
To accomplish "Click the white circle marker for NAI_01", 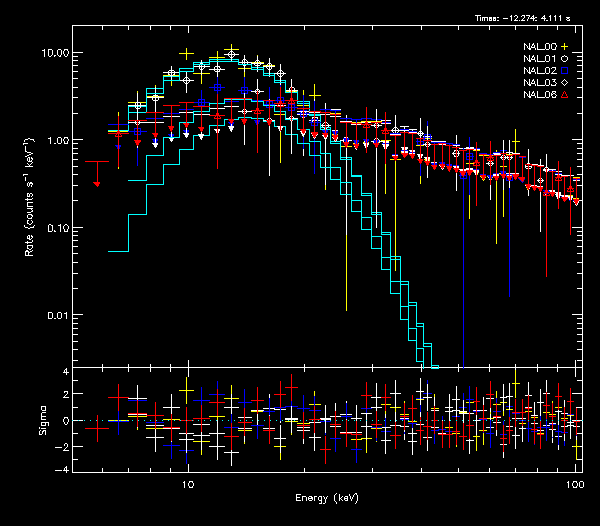I will (565, 59).
